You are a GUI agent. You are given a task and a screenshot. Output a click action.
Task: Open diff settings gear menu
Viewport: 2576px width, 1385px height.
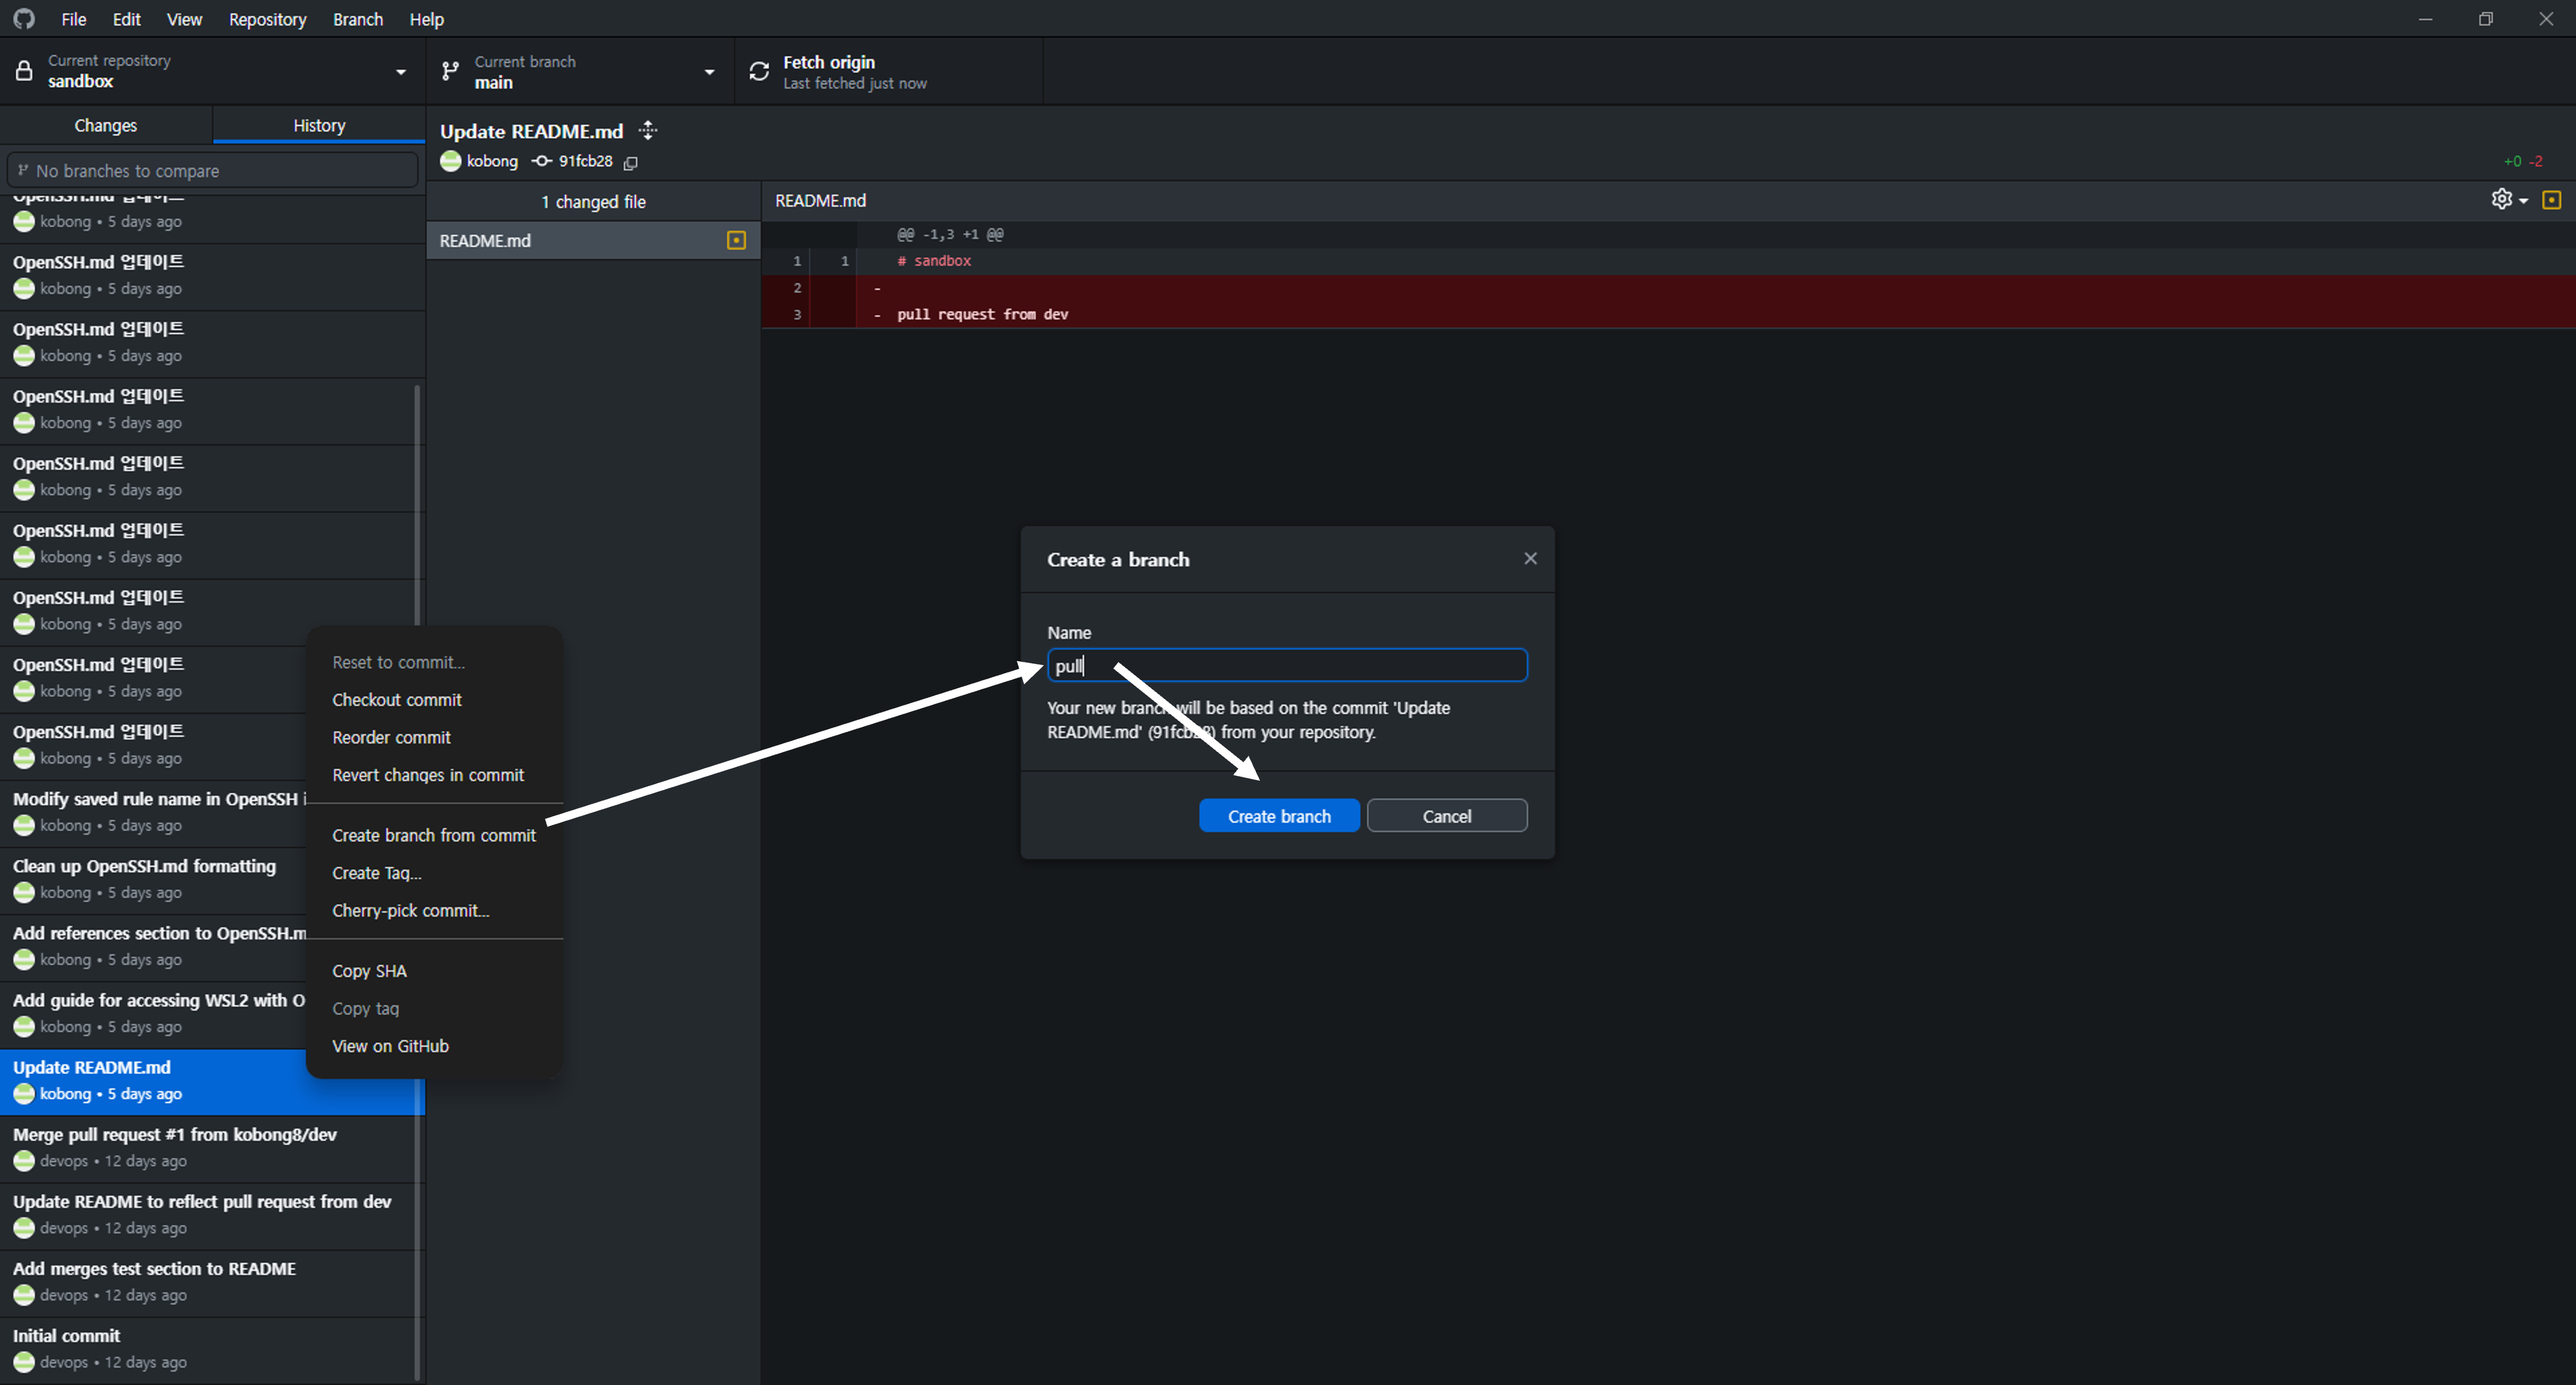coord(2501,199)
